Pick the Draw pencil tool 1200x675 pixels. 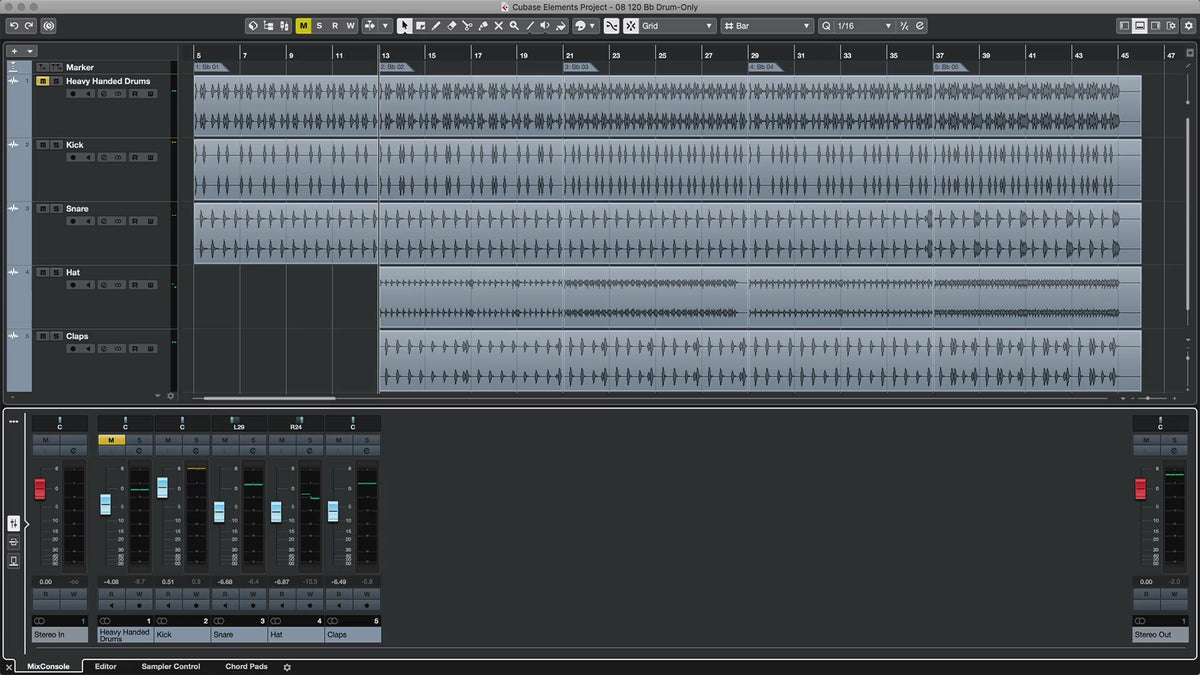(x=436, y=26)
